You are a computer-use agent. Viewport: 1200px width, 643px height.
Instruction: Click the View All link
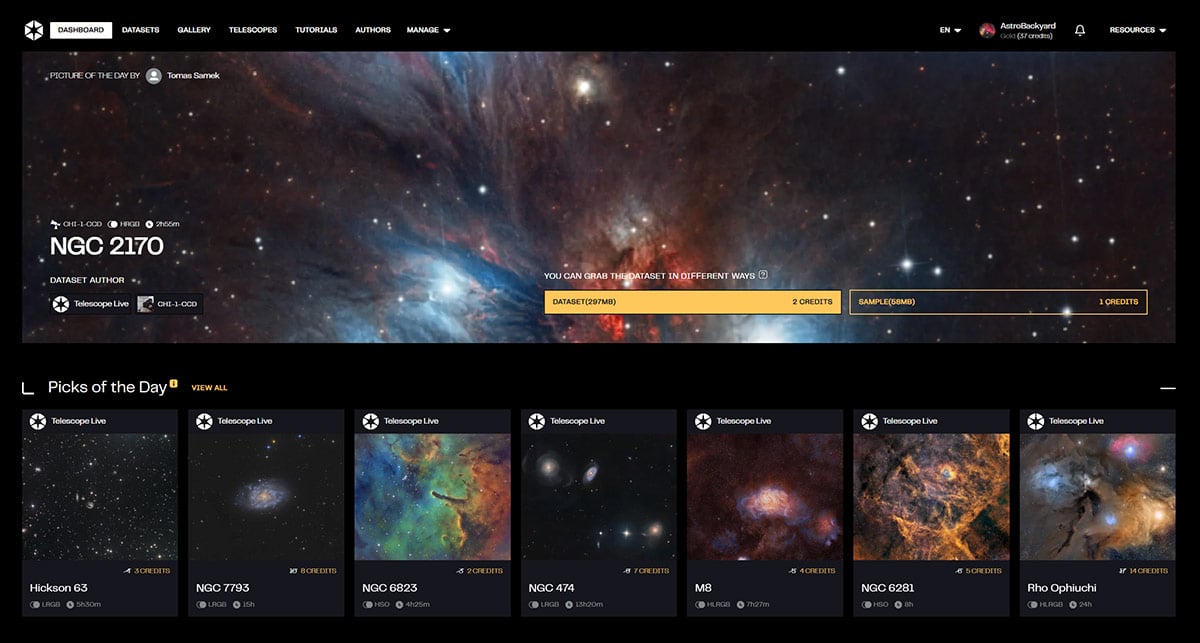pos(209,387)
